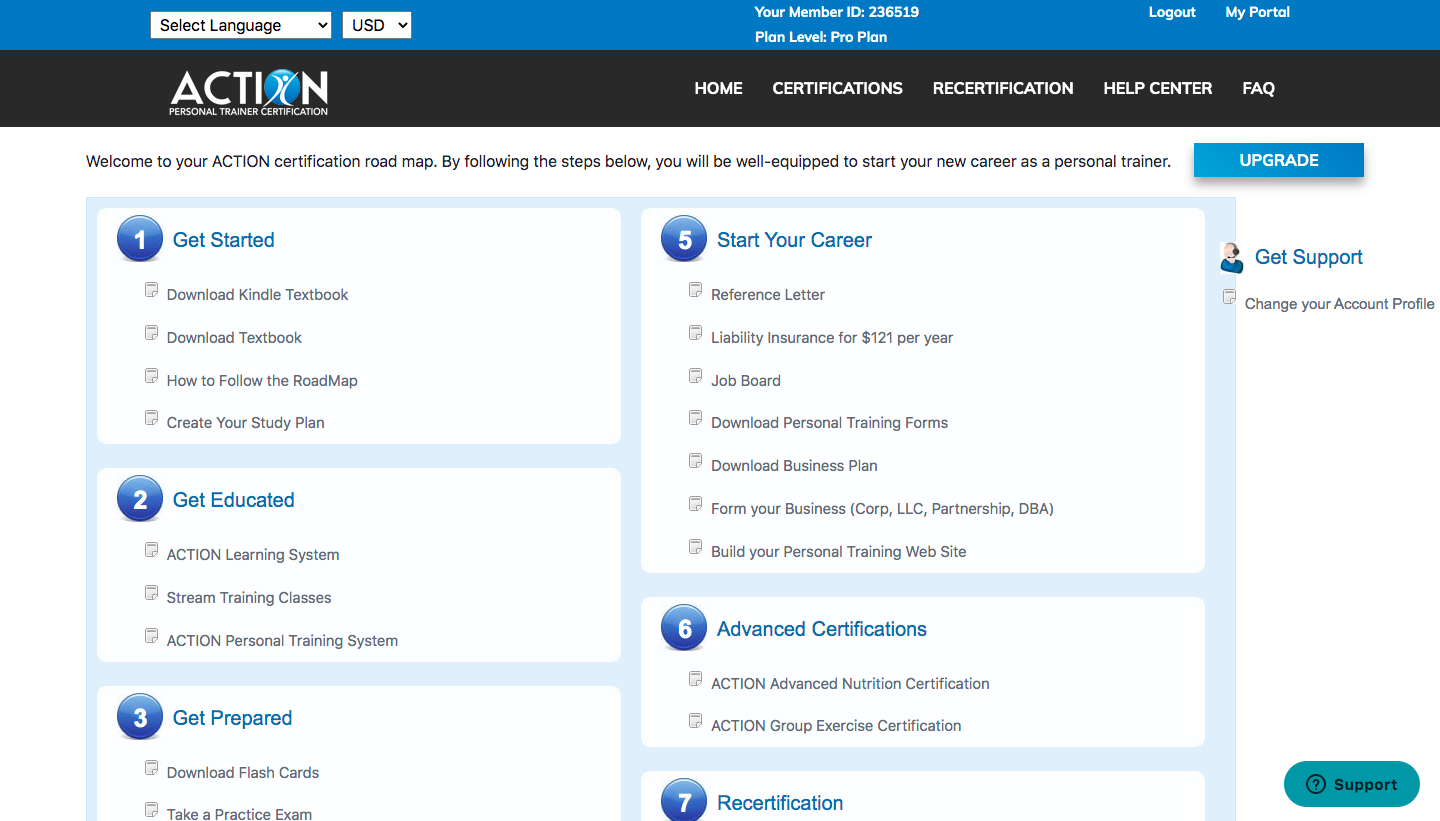Click document icon beside Job Board

coord(695,376)
